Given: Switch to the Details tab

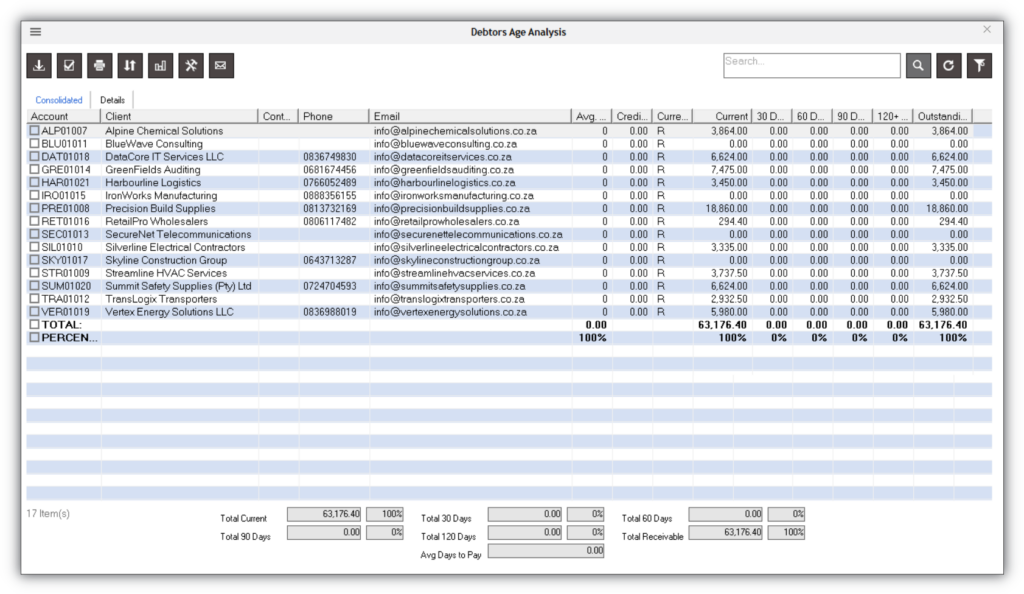Looking at the screenshot, I should [x=112, y=100].
